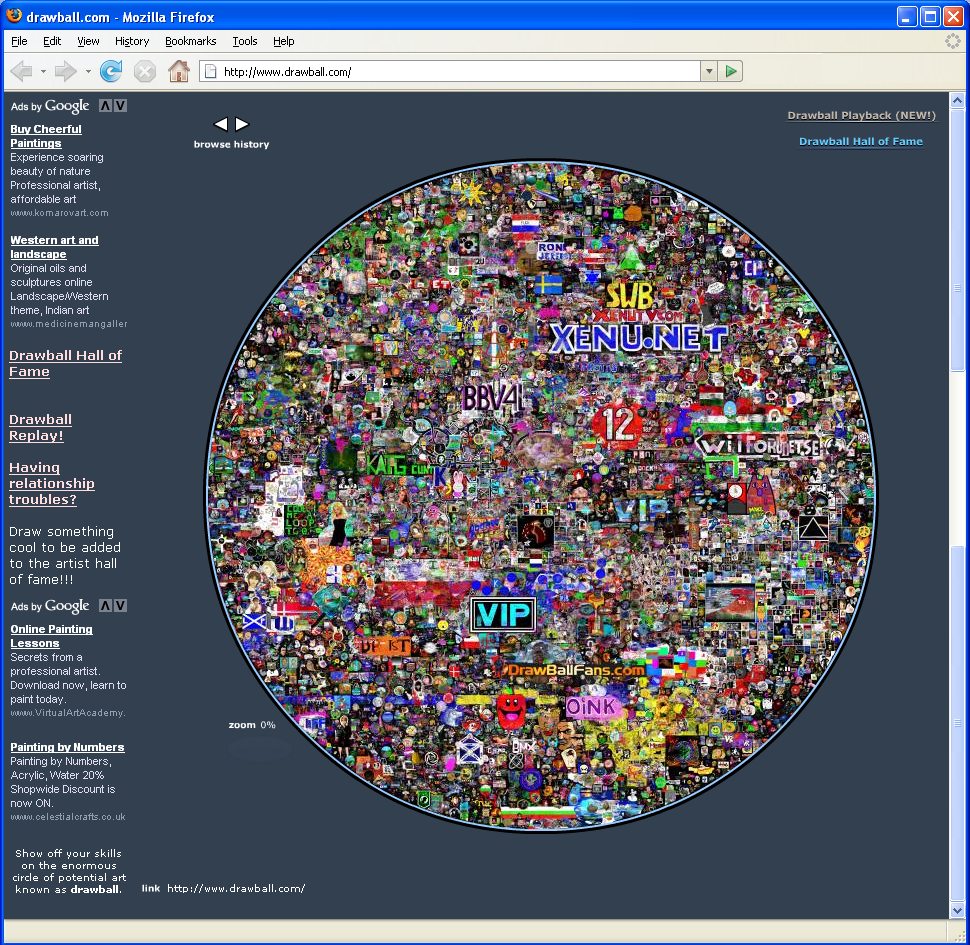Open the address bar history dropdown
970x945 pixels.
(x=709, y=72)
